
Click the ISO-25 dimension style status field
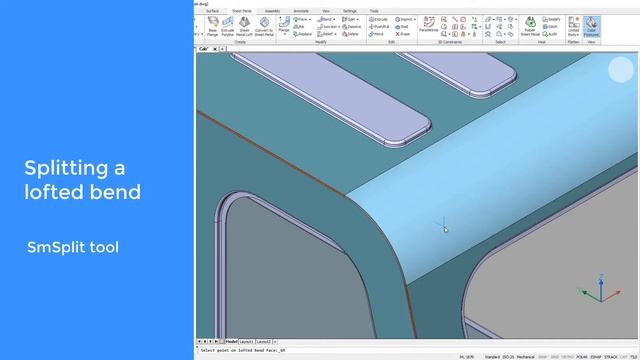[508, 357]
